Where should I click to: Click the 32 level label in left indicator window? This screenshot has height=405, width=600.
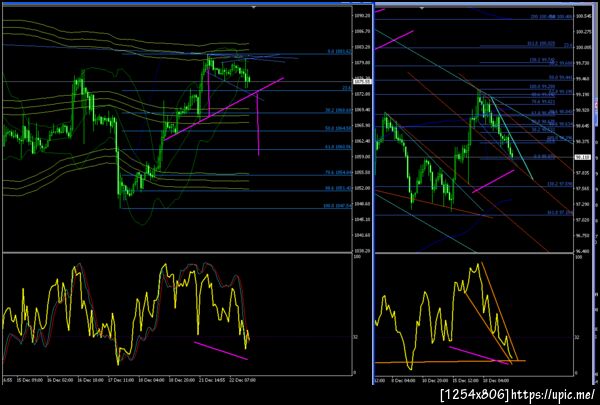(356, 337)
